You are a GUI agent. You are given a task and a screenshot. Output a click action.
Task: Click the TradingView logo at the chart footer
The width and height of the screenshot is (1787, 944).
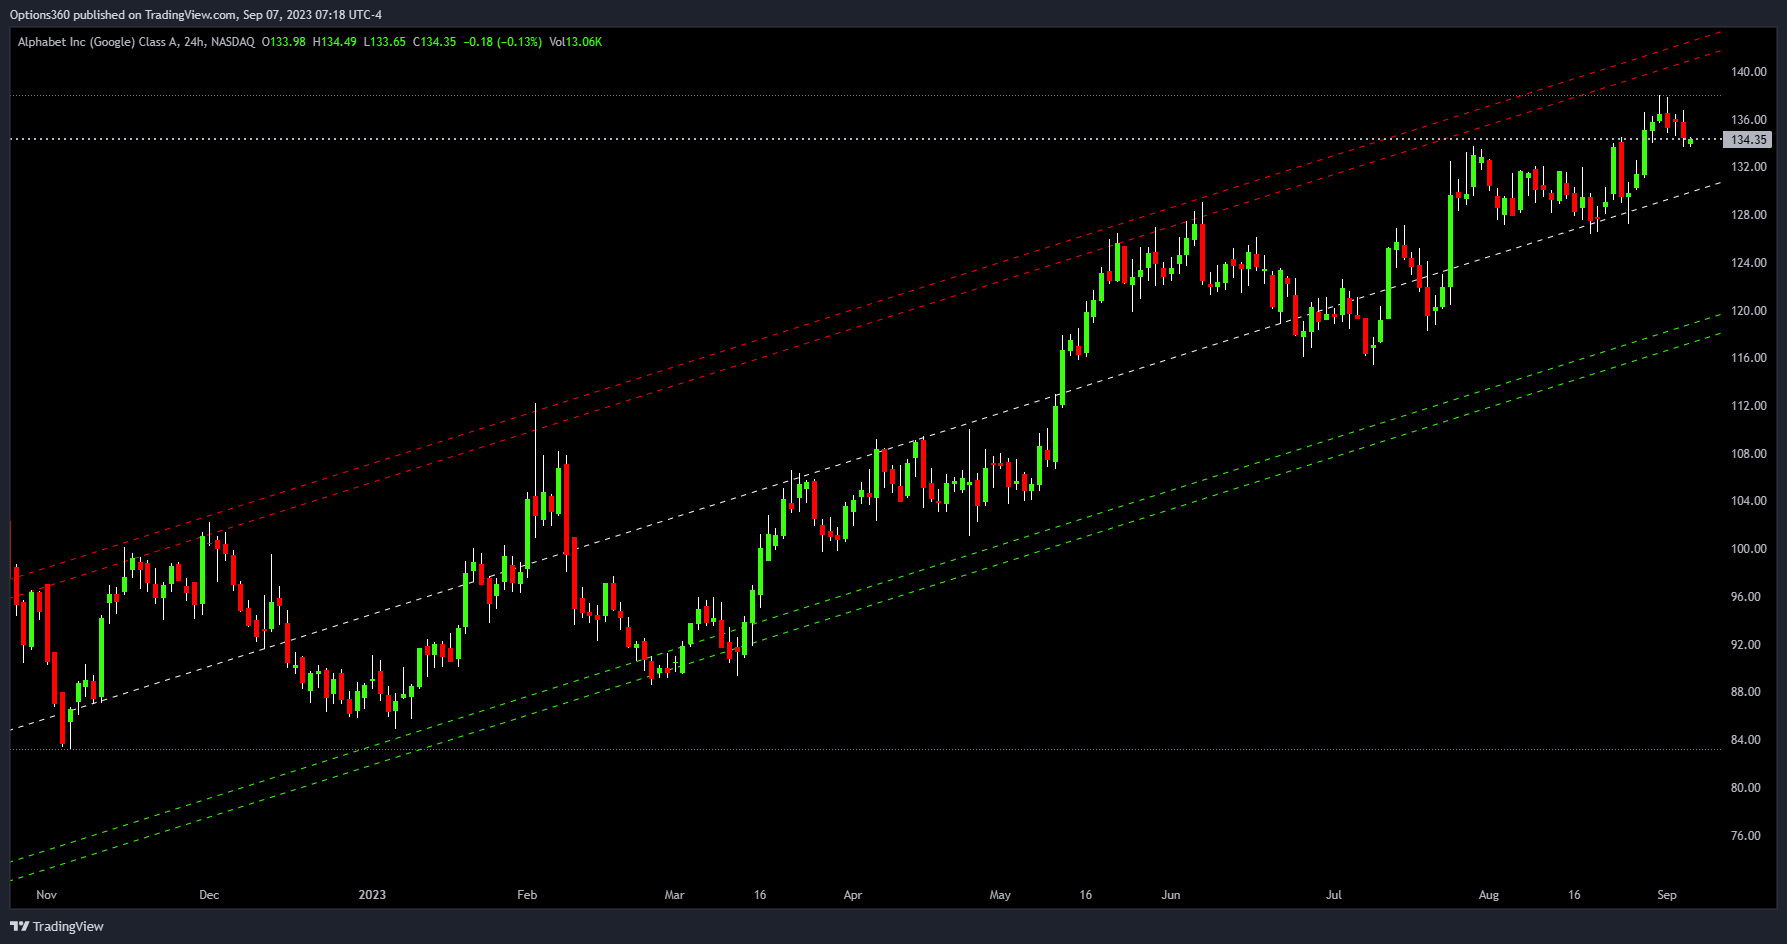click(57, 926)
